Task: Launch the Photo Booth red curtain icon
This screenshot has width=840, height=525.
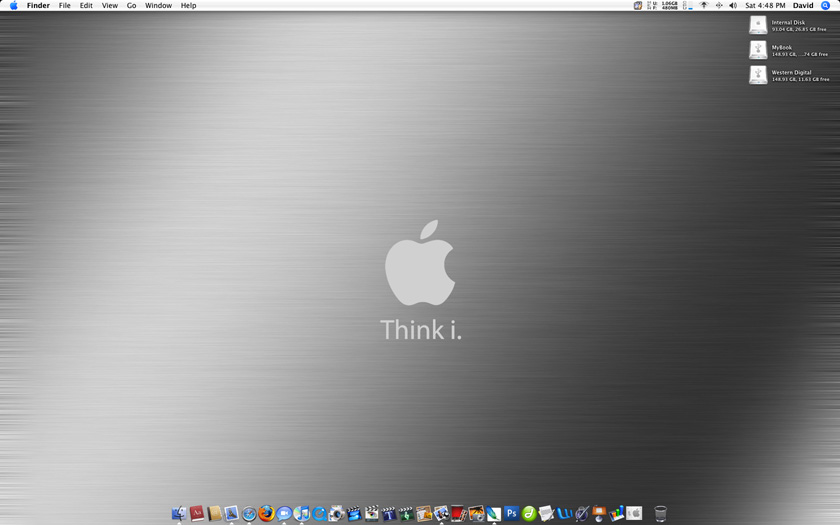Action: tap(459, 514)
